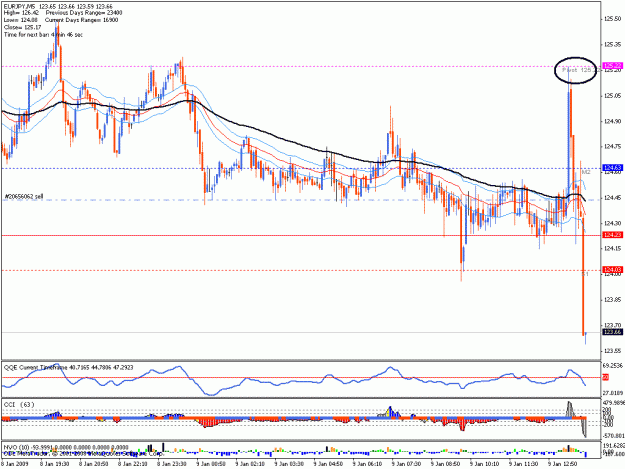Click the 123.55 price axis label
Screen dimensions: 625x469
[613, 351]
